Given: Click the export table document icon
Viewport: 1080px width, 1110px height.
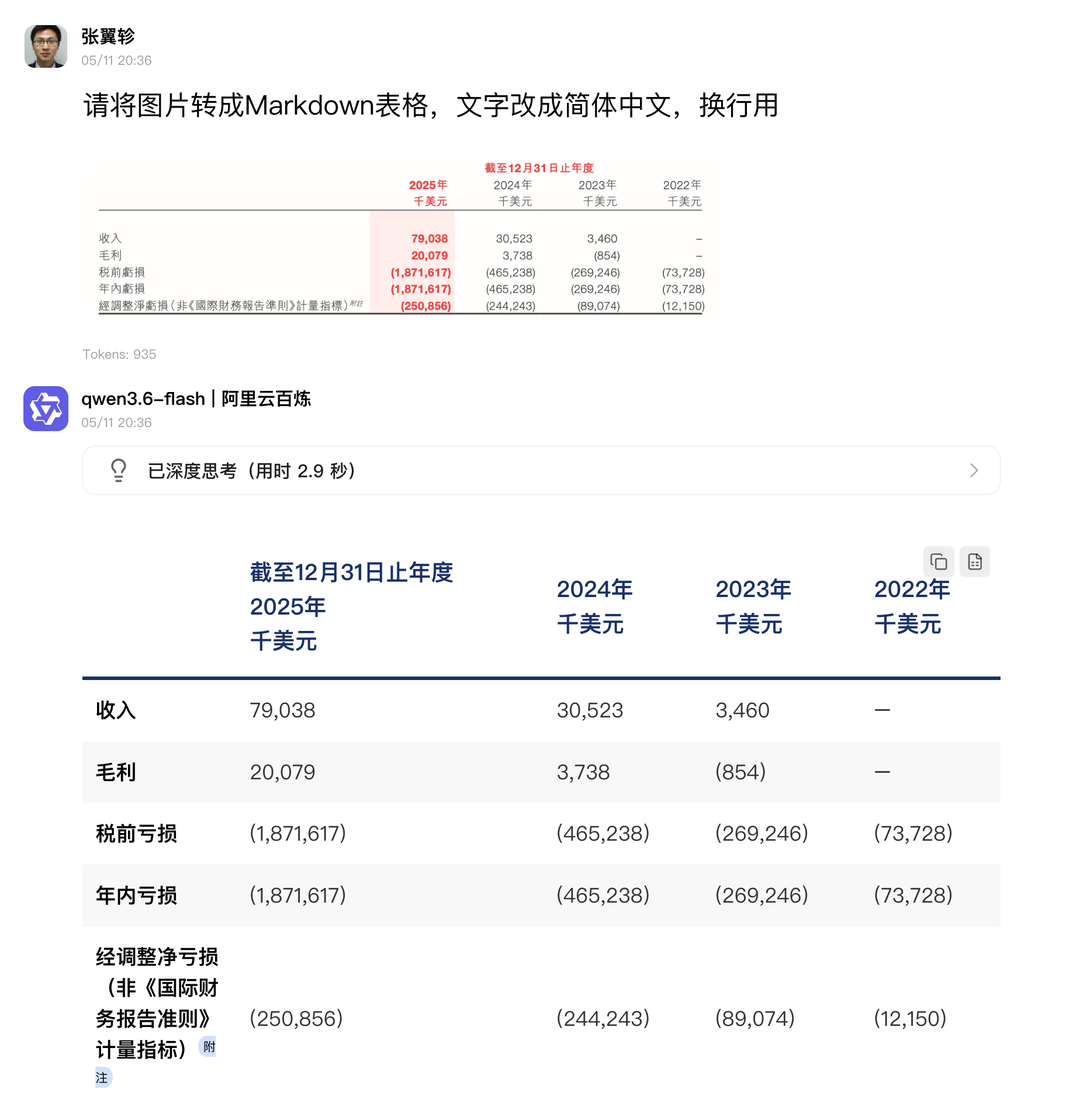Looking at the screenshot, I should (975, 561).
